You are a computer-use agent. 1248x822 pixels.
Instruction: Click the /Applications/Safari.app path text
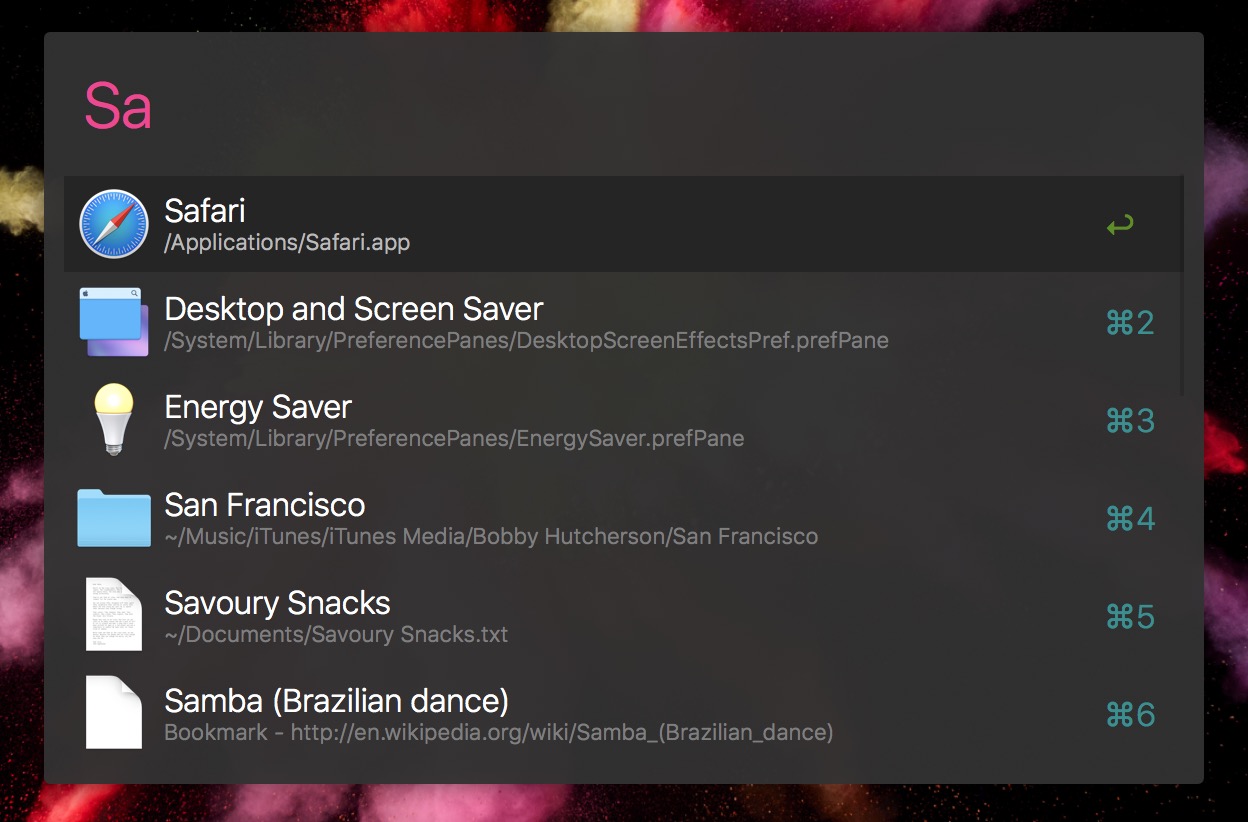[287, 242]
